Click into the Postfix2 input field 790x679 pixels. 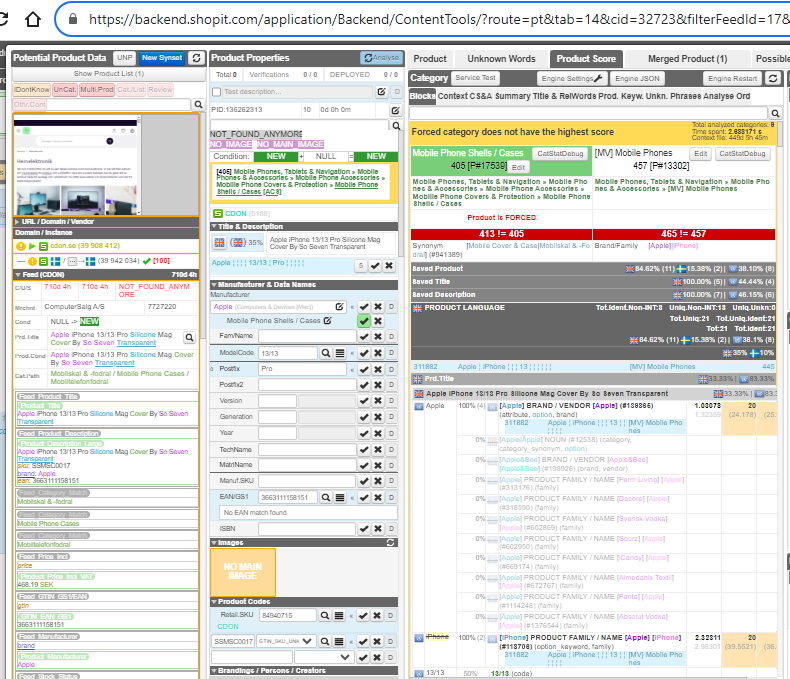coord(307,385)
